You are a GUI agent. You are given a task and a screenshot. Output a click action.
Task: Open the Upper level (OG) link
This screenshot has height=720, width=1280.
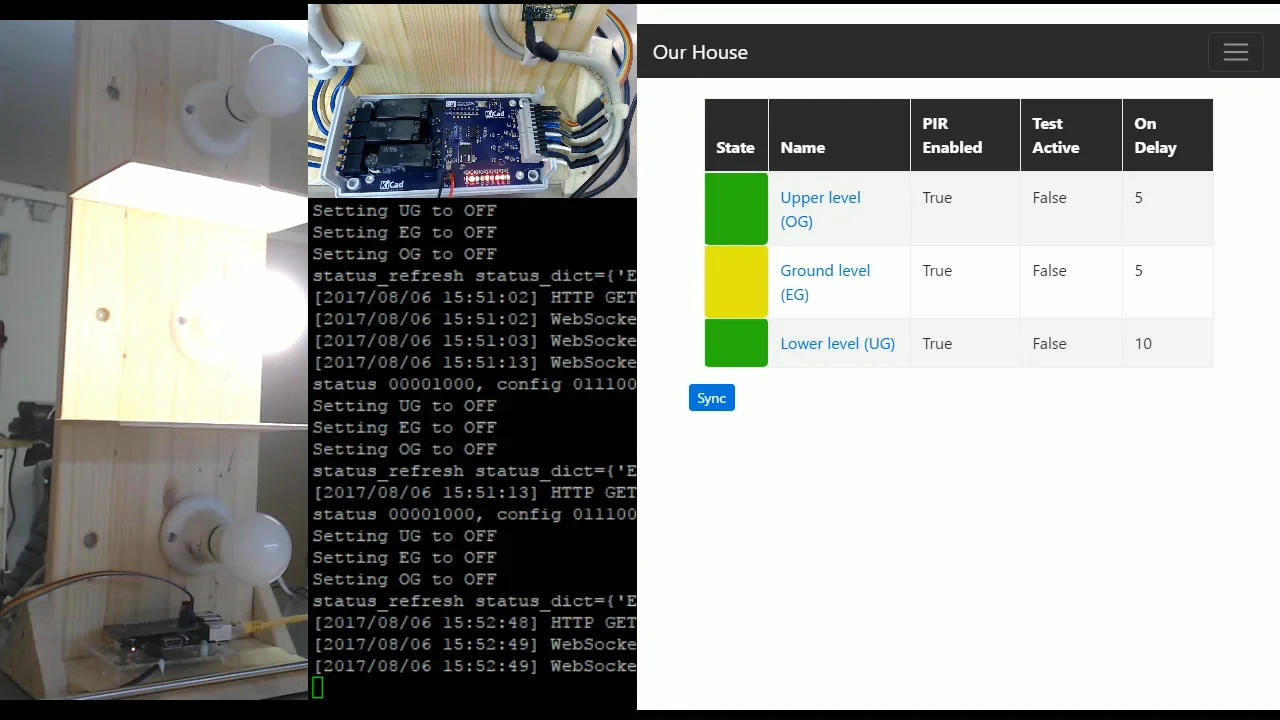pyautogui.click(x=820, y=209)
